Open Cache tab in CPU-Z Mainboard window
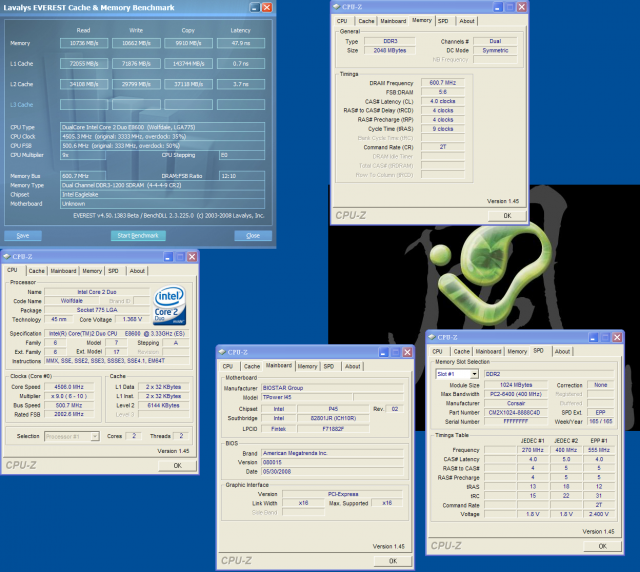Viewport: 640px width, 572px height. [x=252, y=366]
